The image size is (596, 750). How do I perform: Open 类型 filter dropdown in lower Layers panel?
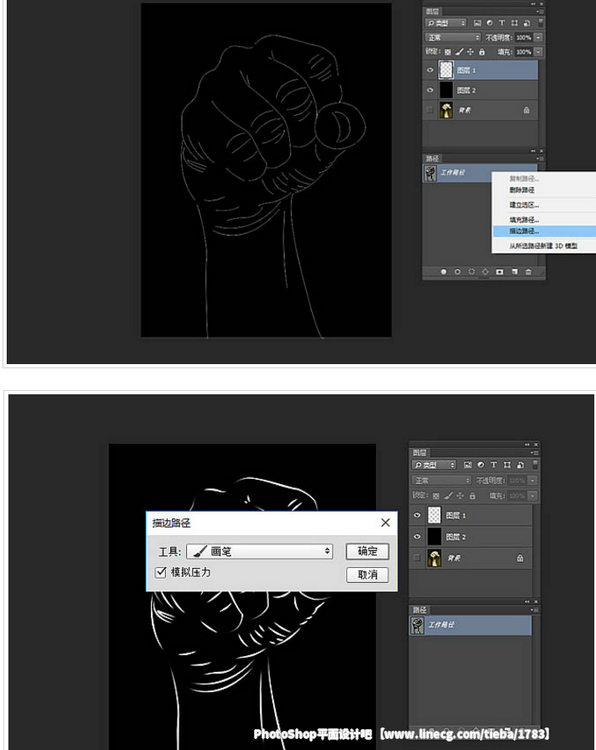coord(434,464)
